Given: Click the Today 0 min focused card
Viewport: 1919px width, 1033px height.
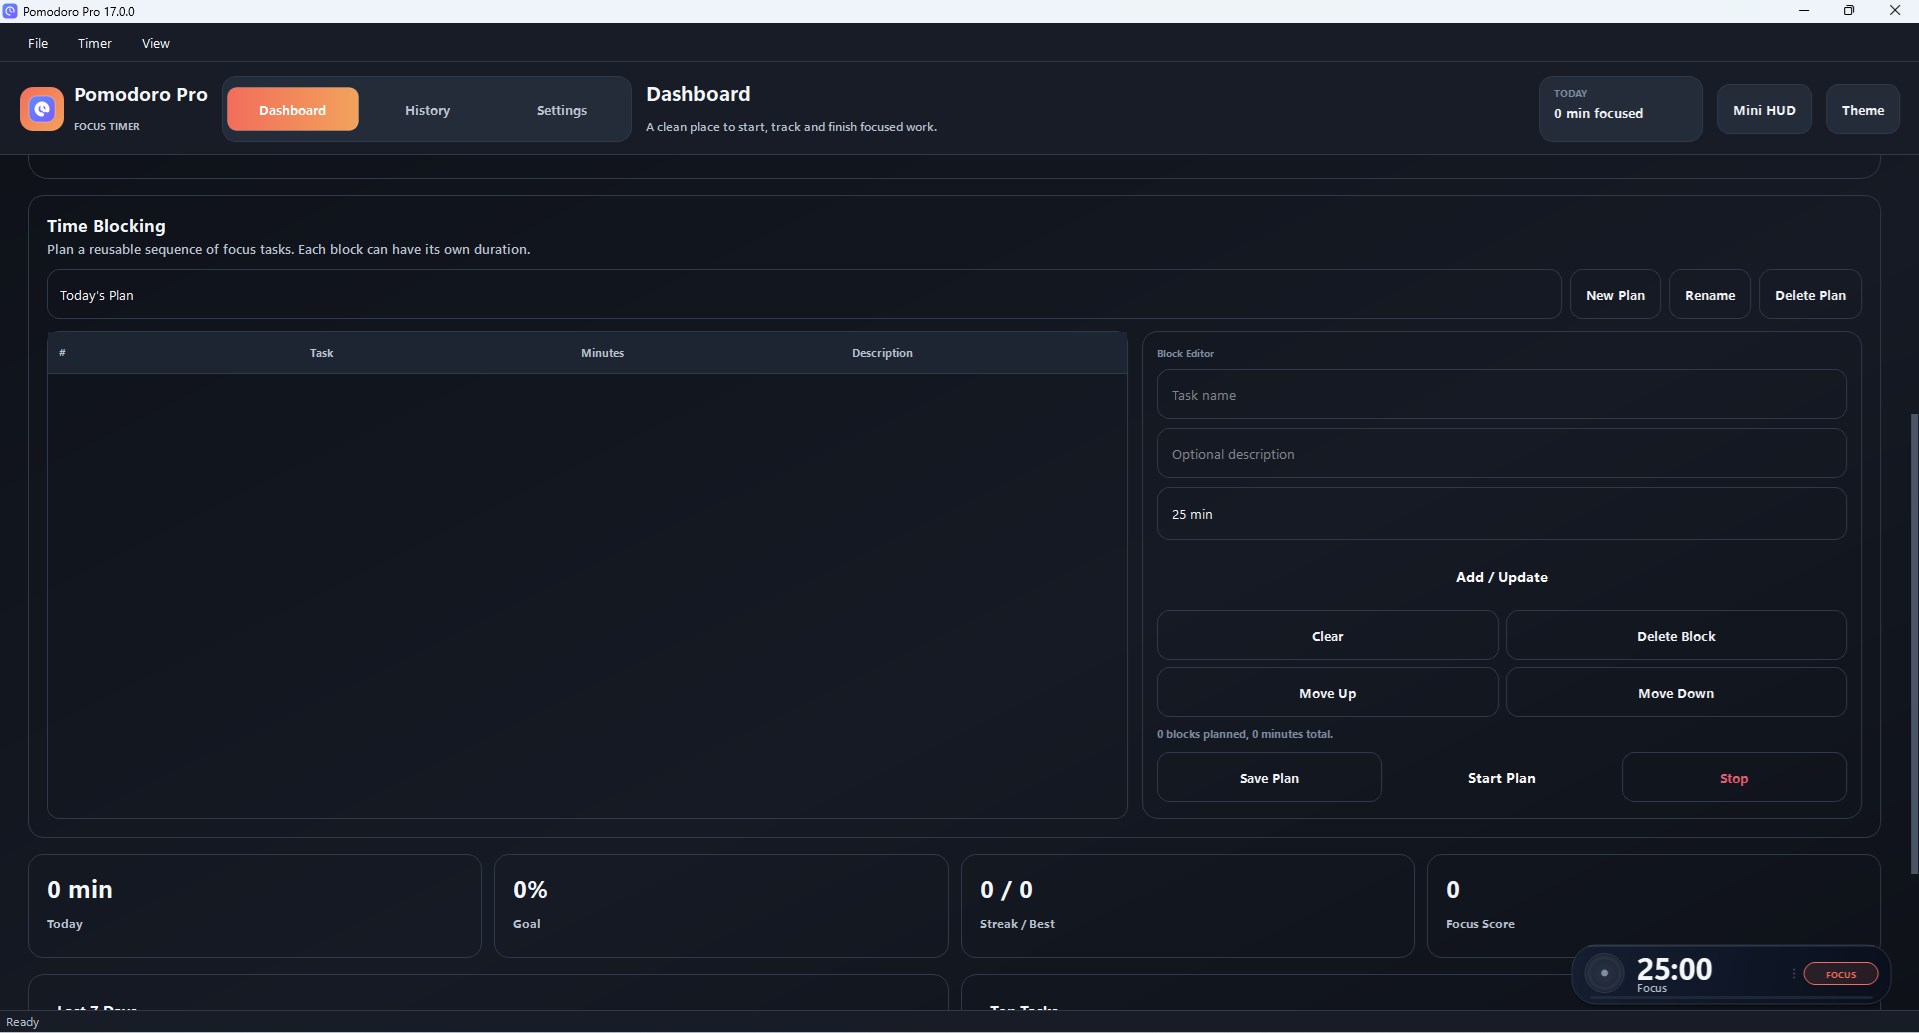Looking at the screenshot, I should pyautogui.click(x=1620, y=109).
